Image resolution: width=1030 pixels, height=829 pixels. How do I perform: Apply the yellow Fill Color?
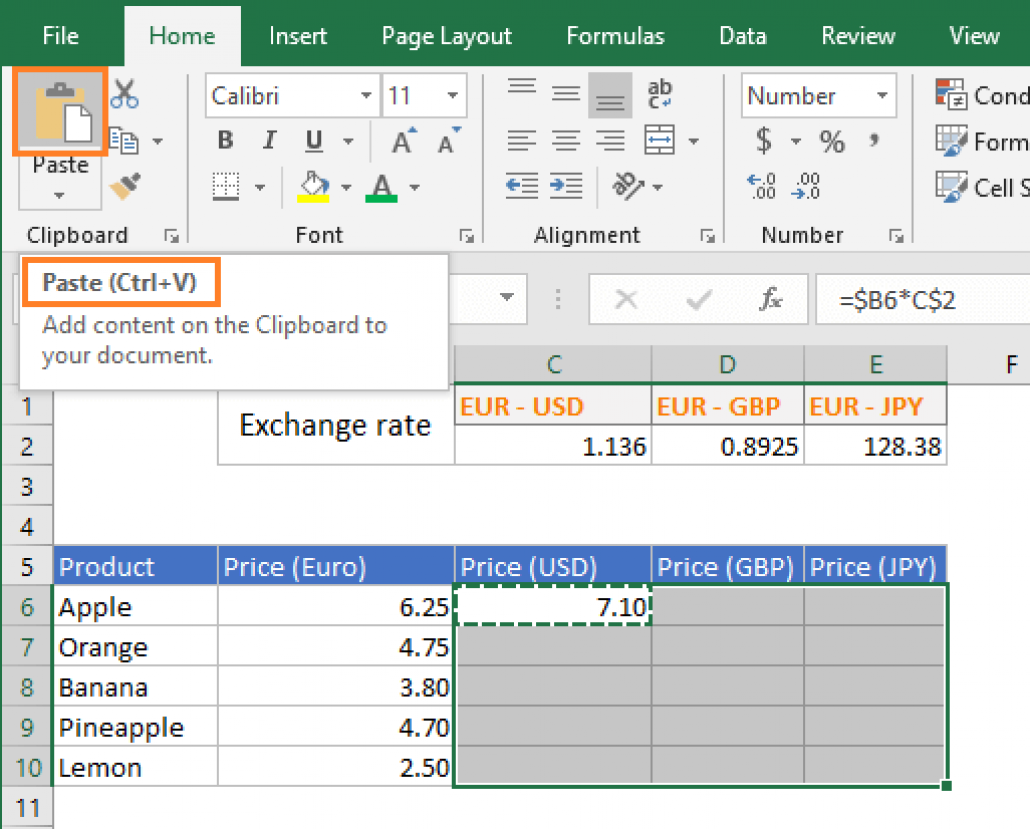click(x=313, y=187)
